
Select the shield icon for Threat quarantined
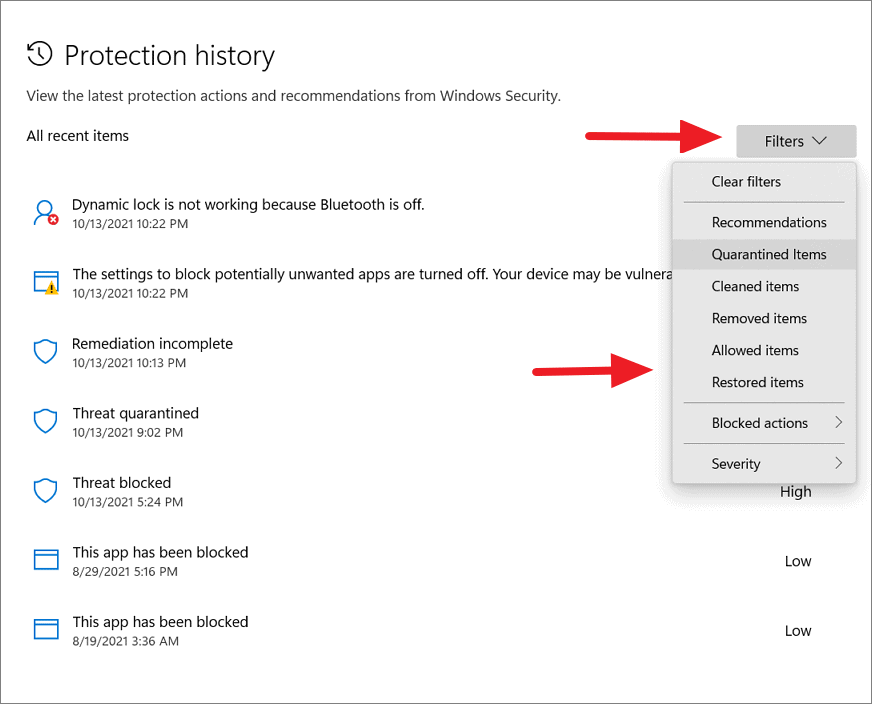tap(45, 420)
